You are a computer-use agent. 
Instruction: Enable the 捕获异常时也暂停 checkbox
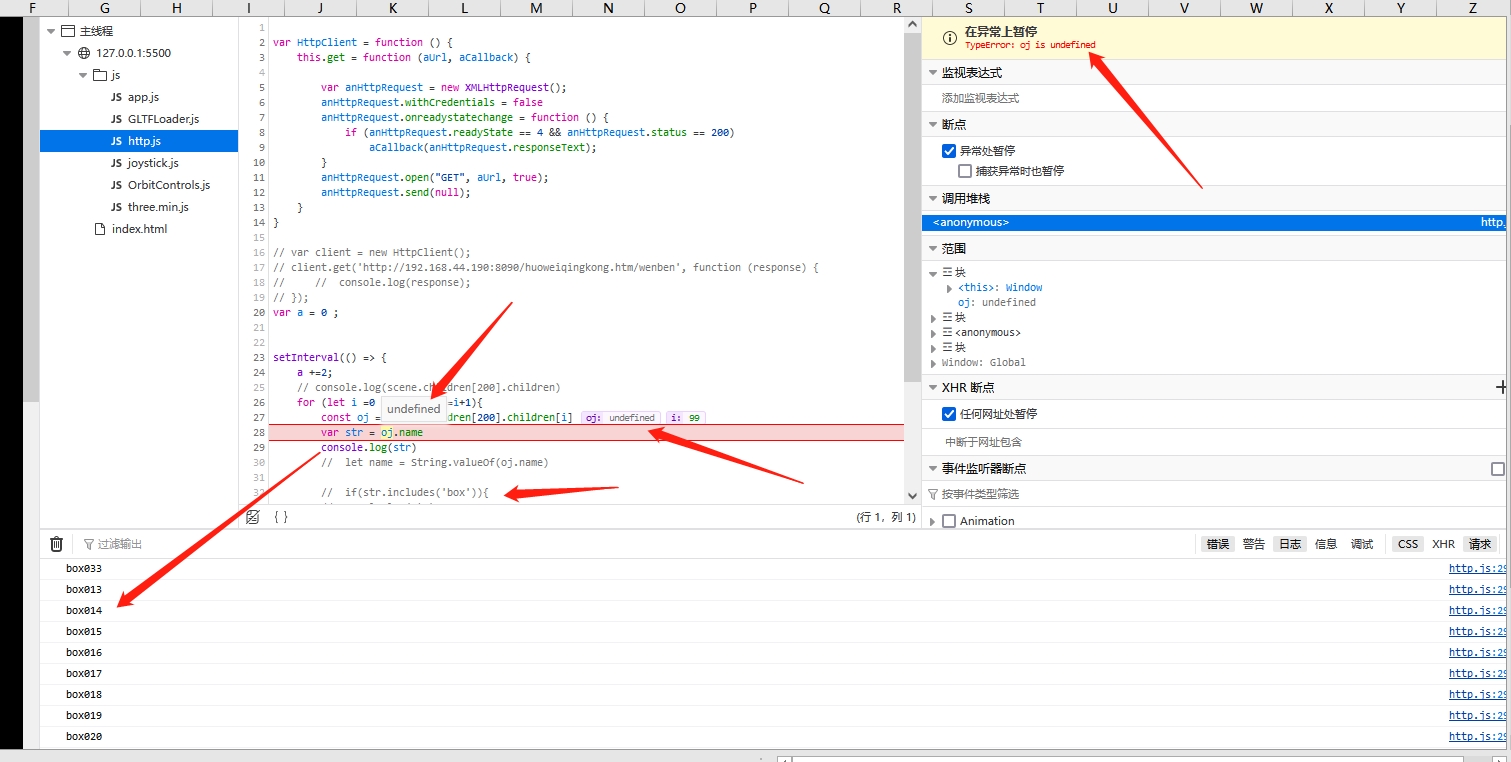pyautogui.click(x=965, y=171)
